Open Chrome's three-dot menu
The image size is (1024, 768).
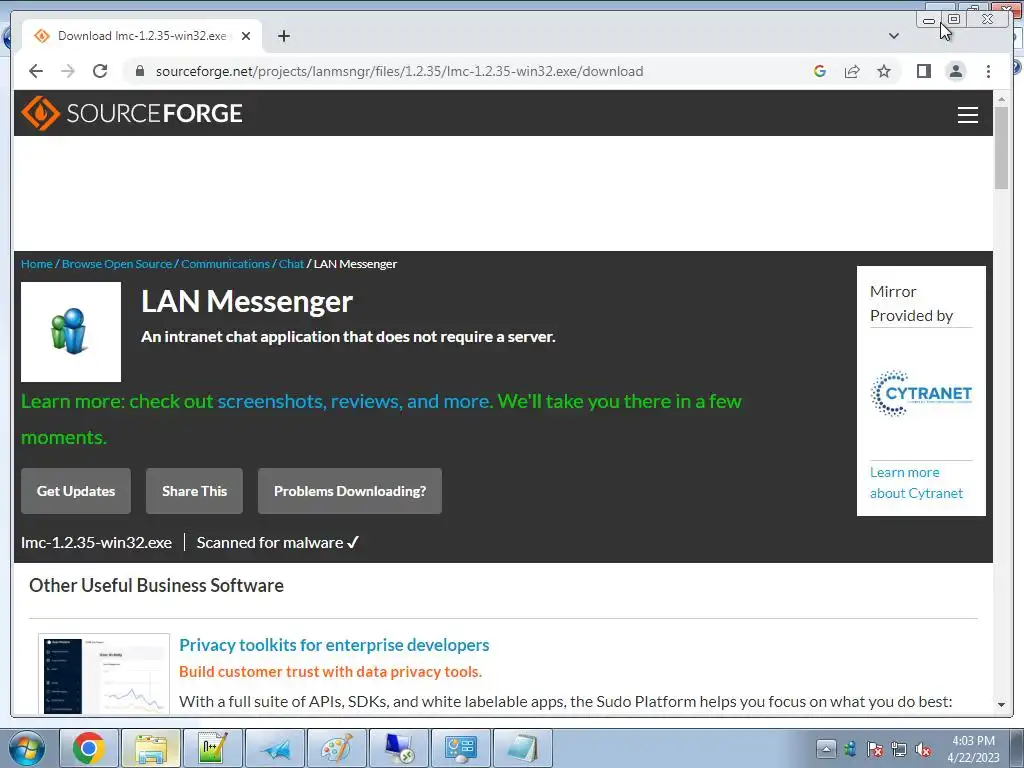tap(988, 71)
